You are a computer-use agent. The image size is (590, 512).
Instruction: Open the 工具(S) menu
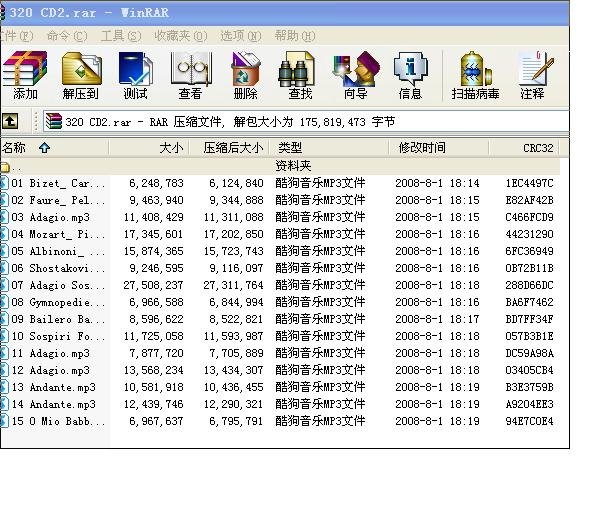coord(121,36)
